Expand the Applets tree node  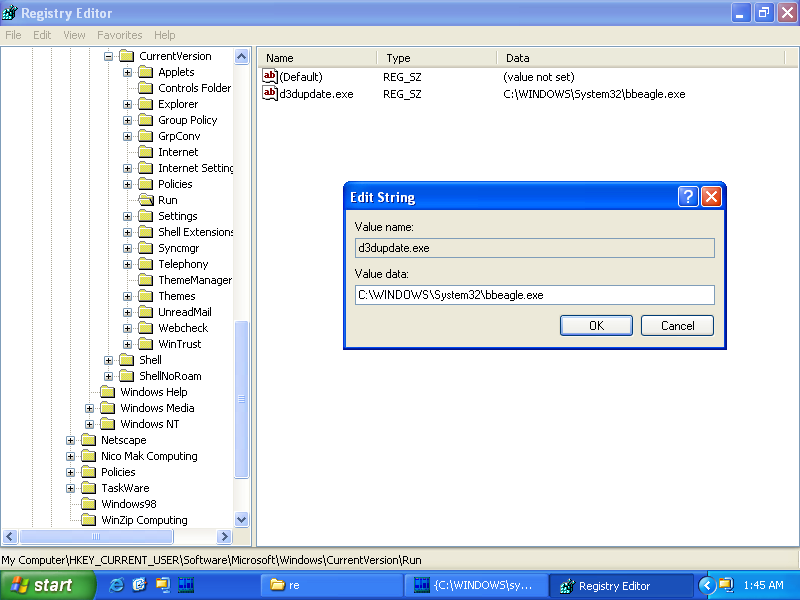coord(128,72)
